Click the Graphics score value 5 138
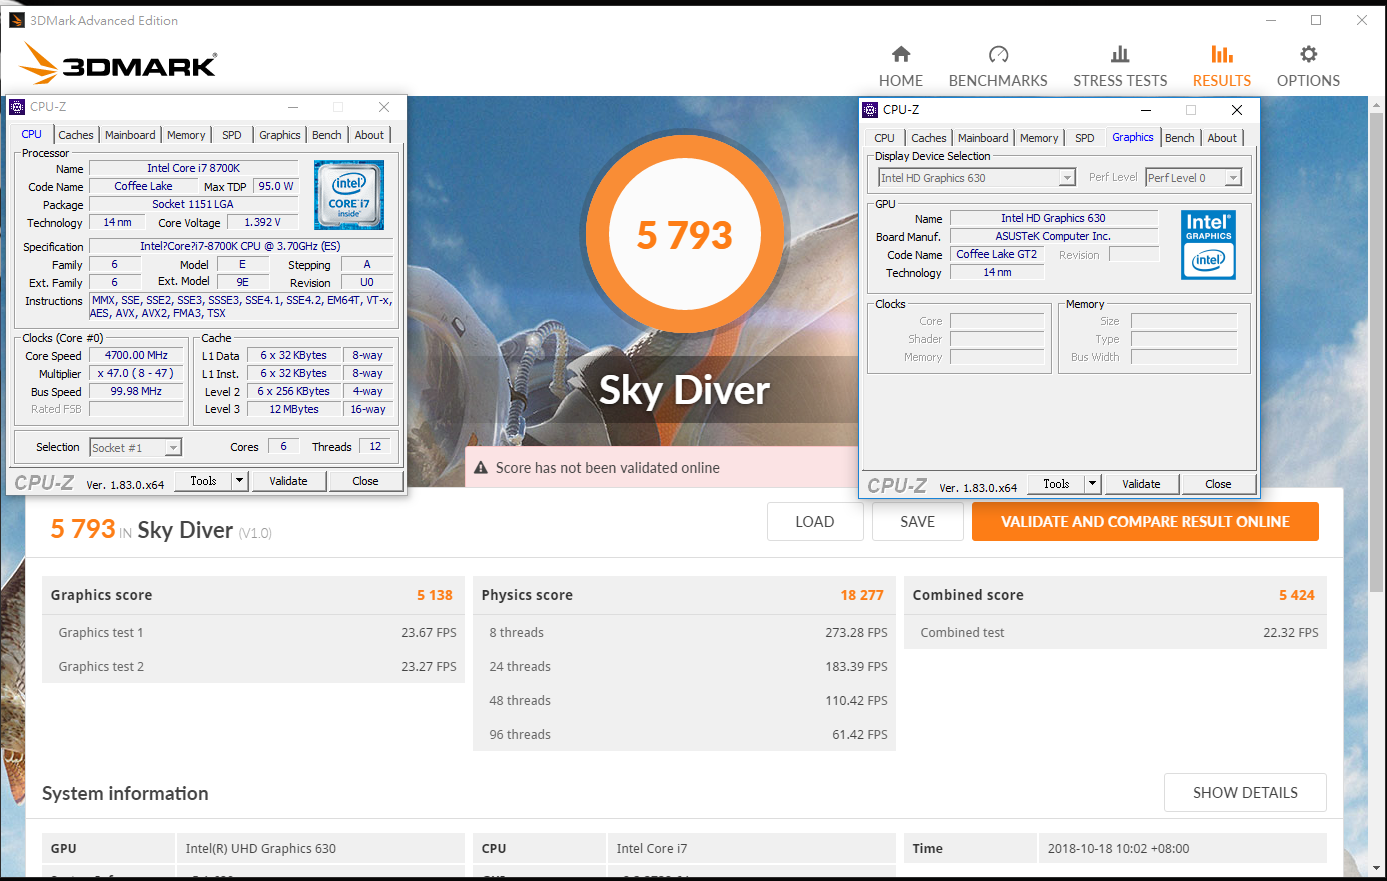Viewport: 1387px width, 881px height. [435, 595]
